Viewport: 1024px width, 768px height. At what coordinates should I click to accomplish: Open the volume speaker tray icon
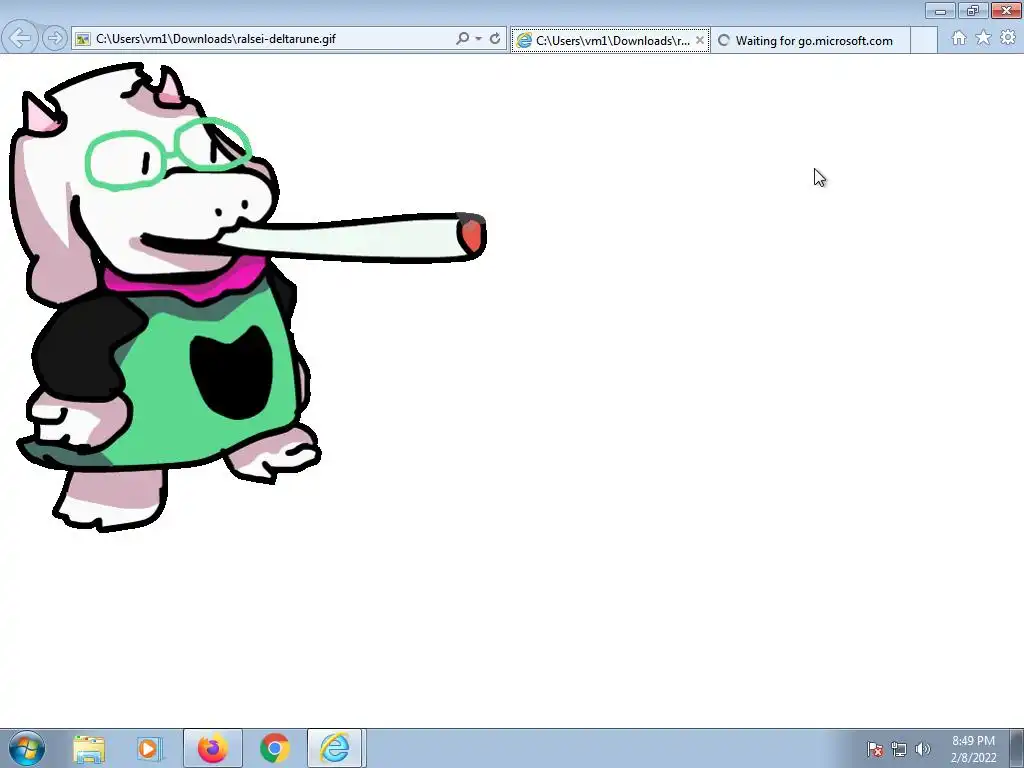922,749
